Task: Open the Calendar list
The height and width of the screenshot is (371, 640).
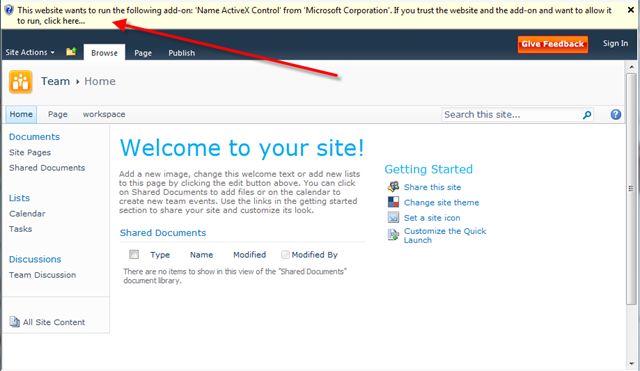Action: pyautogui.click(x=27, y=213)
